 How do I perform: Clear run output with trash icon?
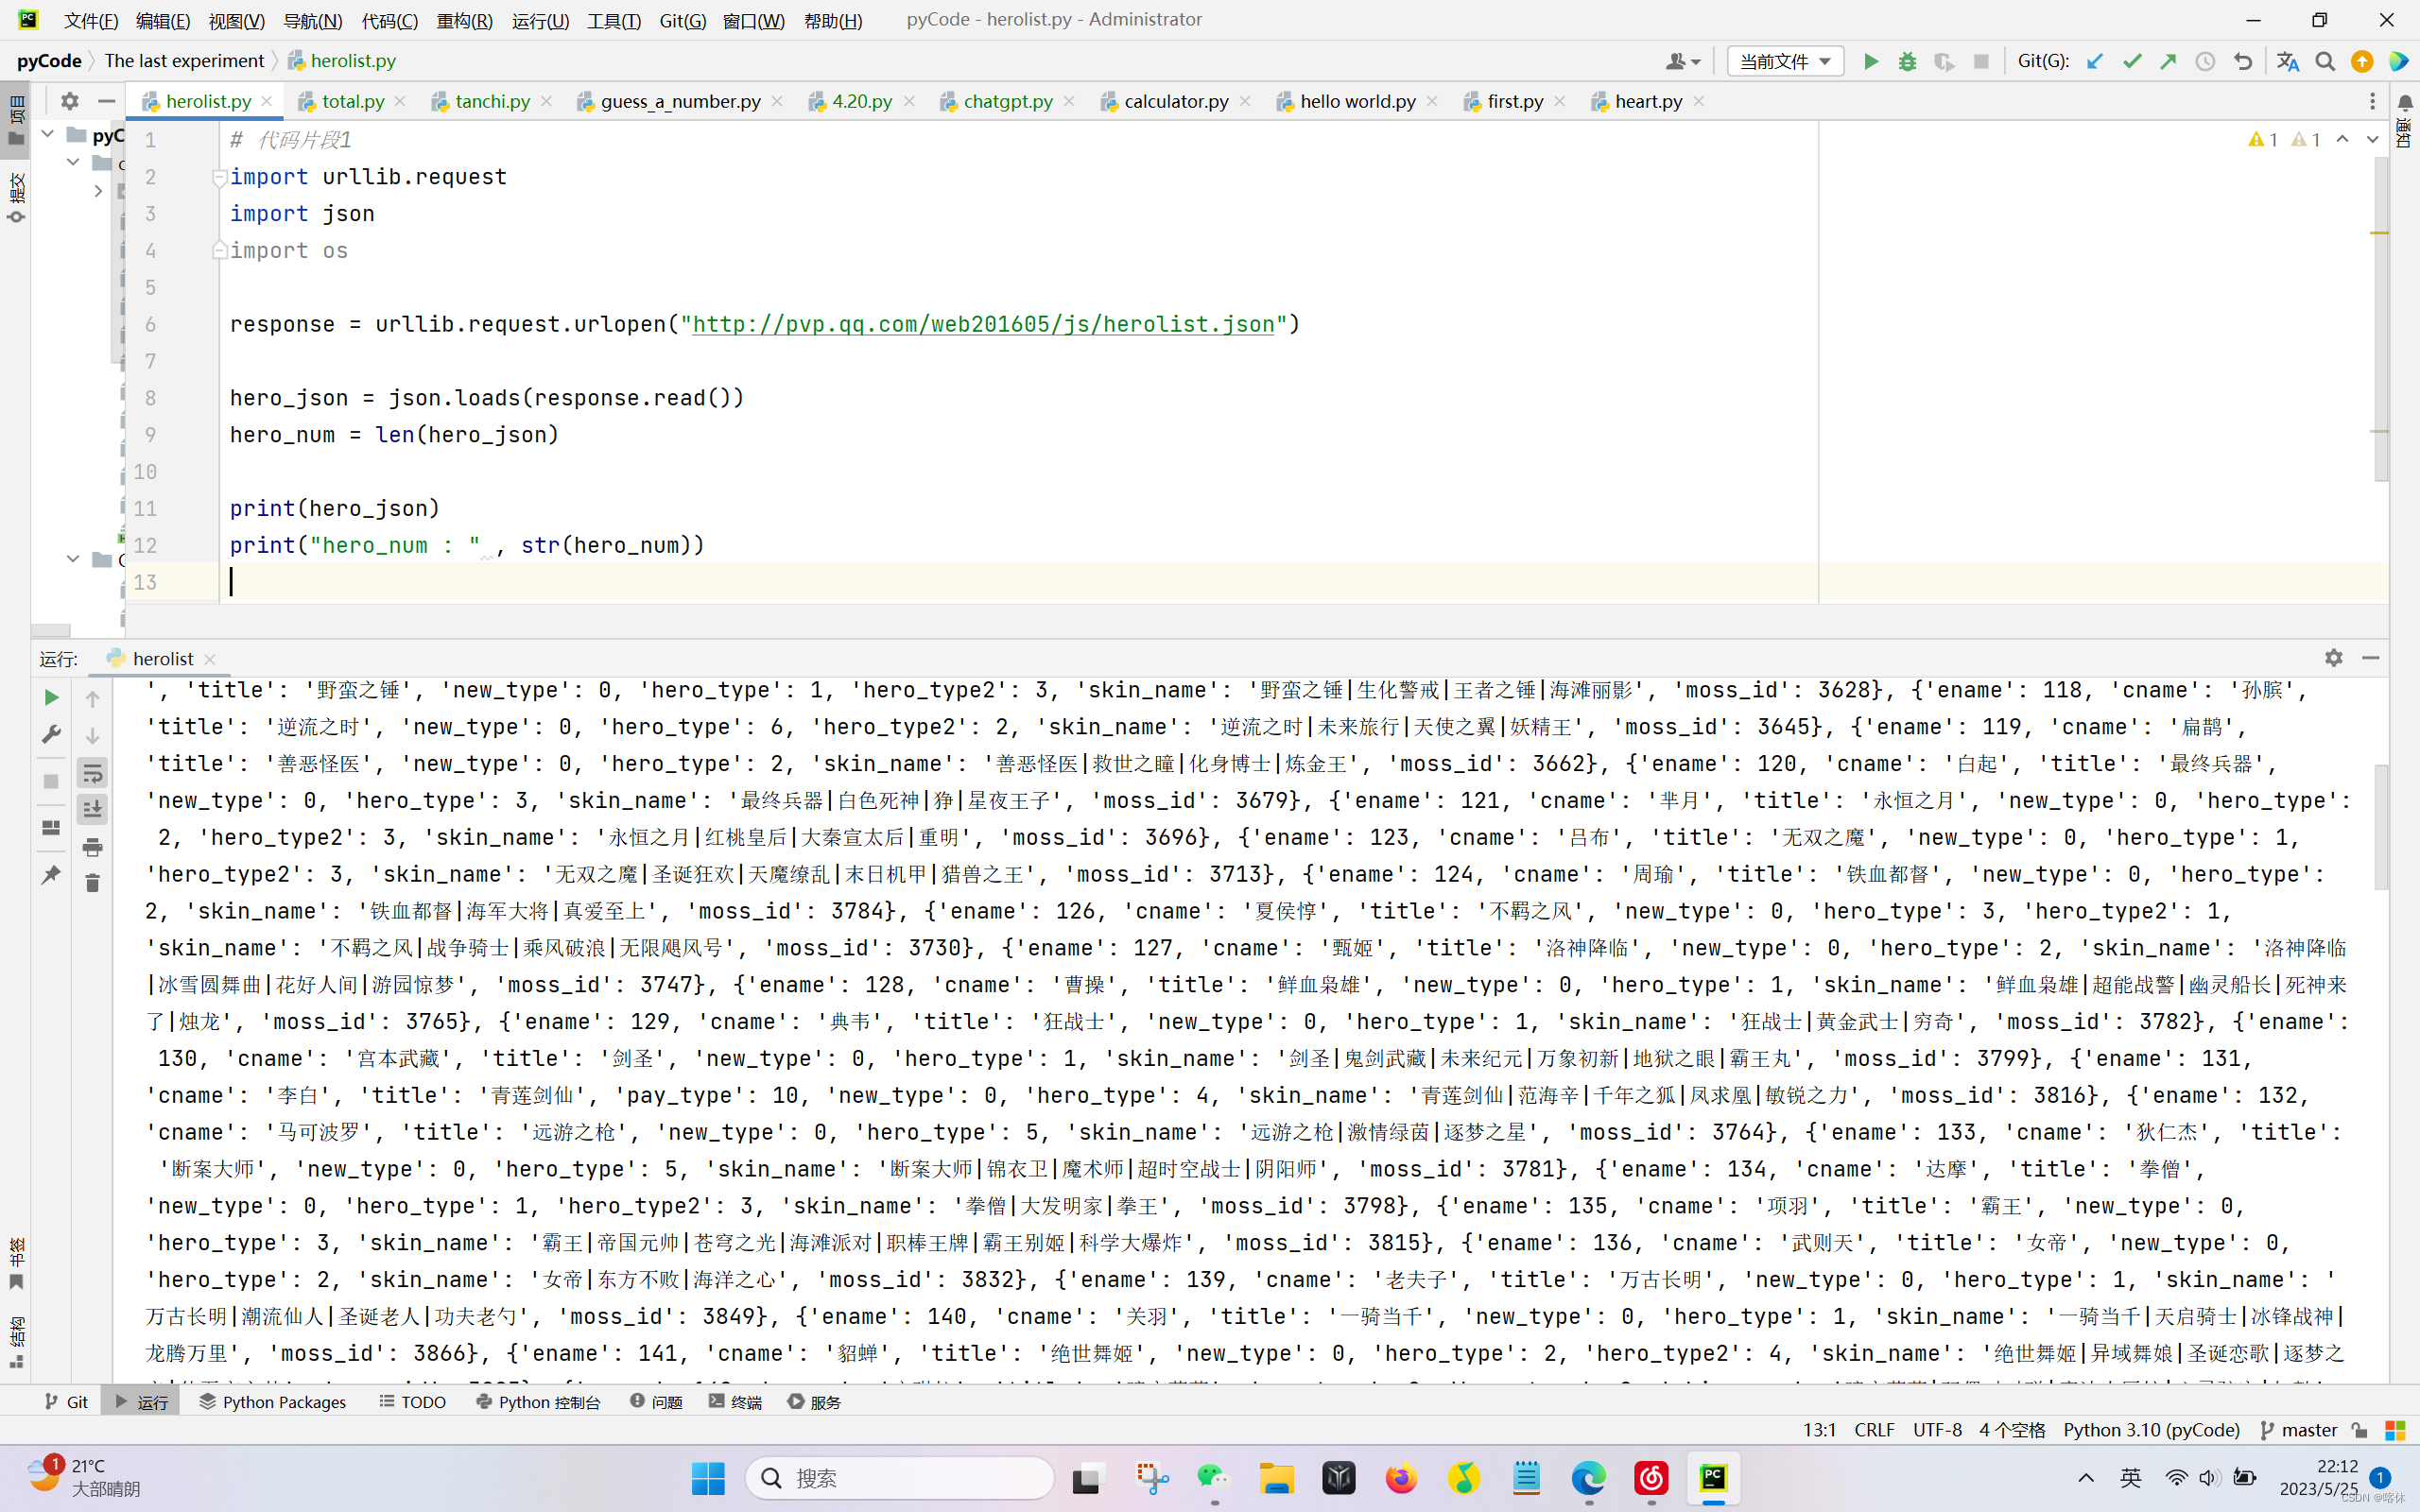(x=92, y=883)
